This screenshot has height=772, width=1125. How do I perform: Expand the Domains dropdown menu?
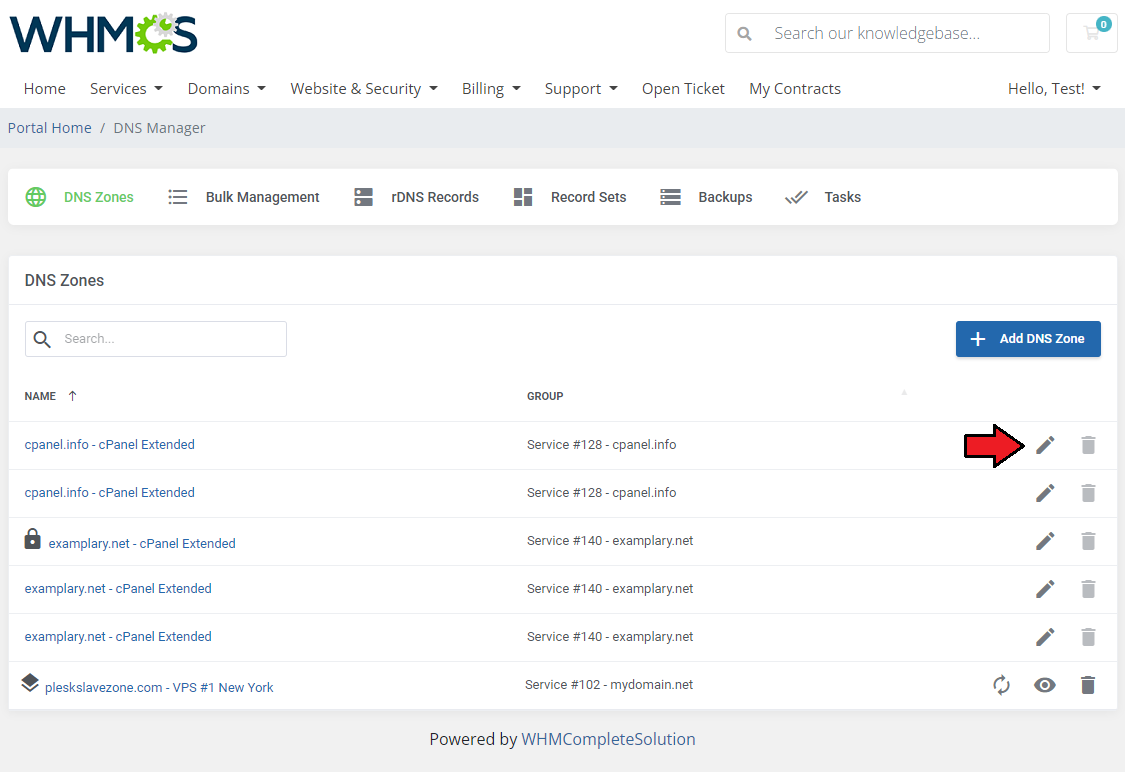[x=227, y=88]
